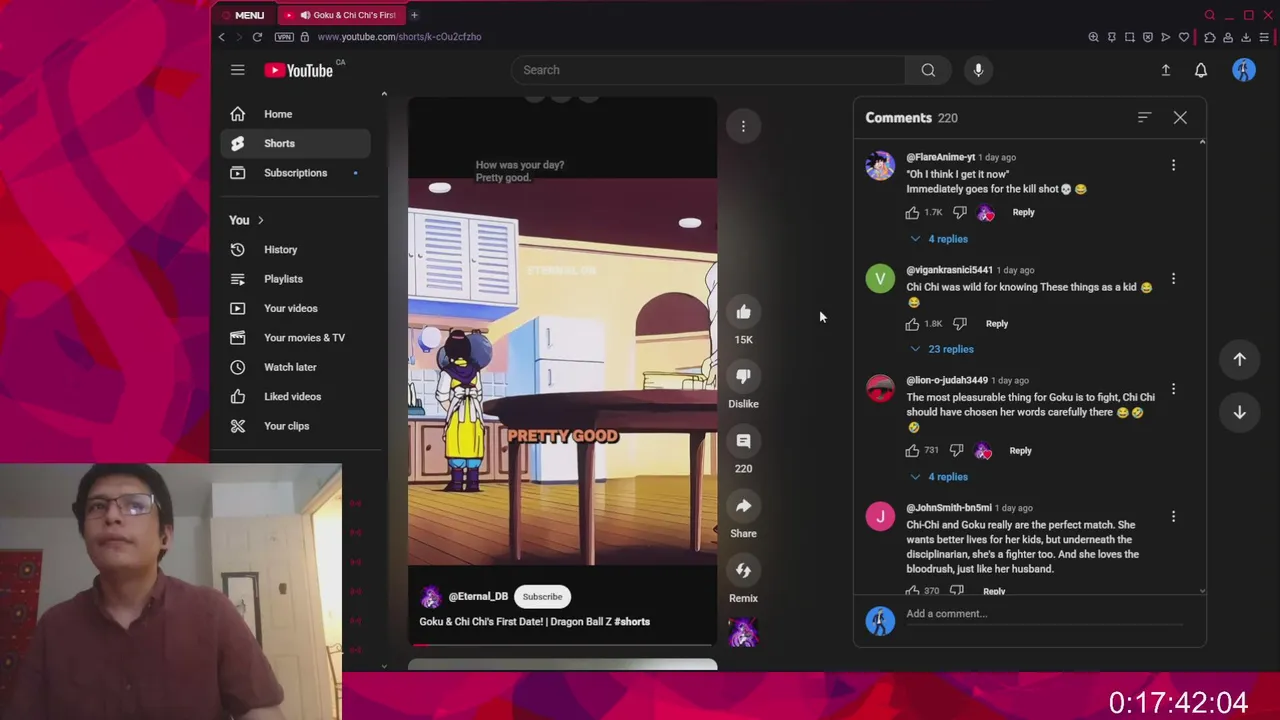Open Your videos in the sidebar
This screenshot has width=1280, height=720.
[296, 308]
